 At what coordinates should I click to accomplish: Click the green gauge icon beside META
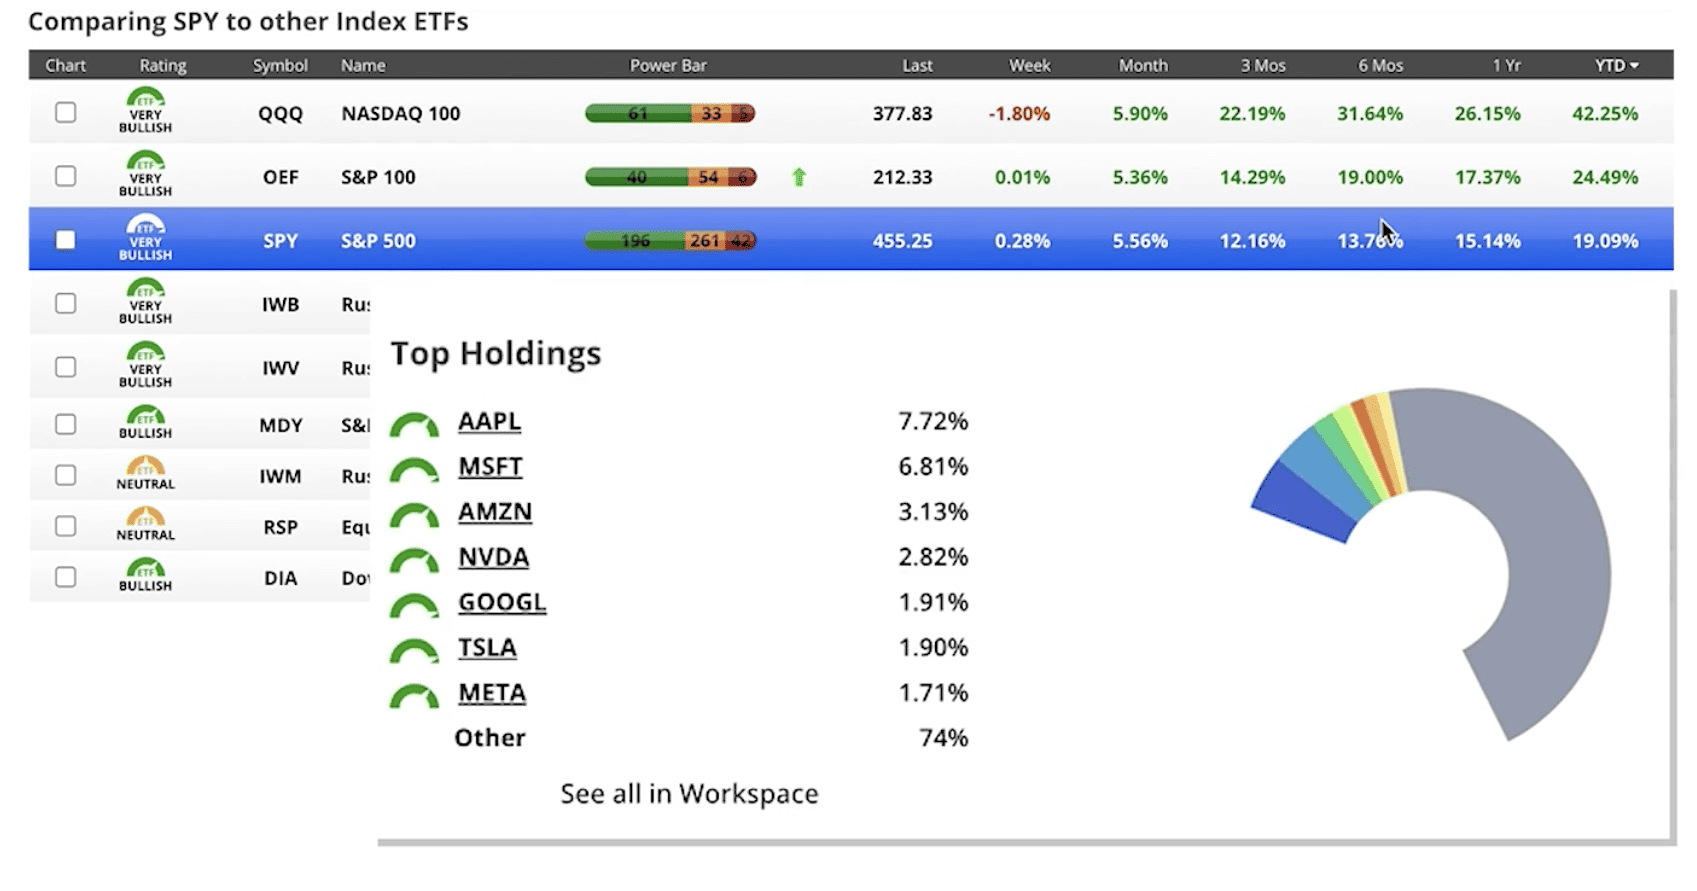[414, 696]
